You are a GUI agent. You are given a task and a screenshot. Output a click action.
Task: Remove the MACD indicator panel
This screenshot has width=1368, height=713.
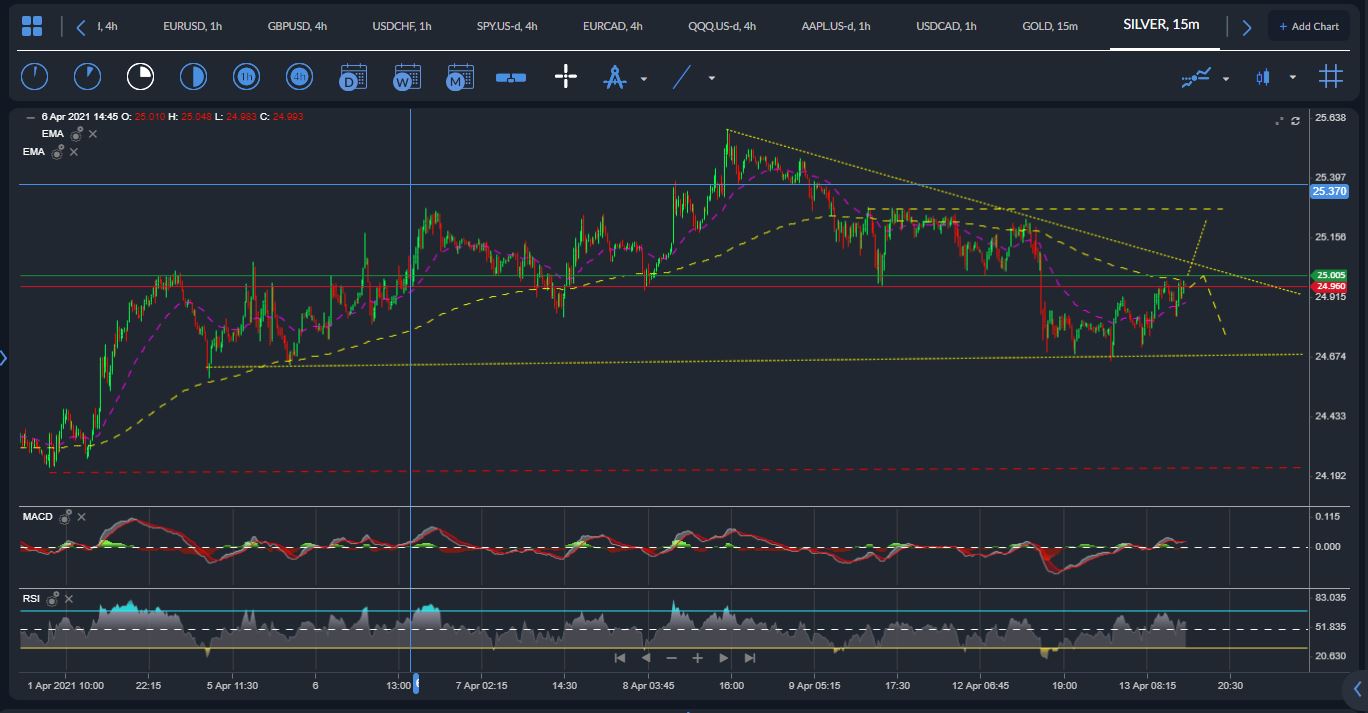[82, 517]
